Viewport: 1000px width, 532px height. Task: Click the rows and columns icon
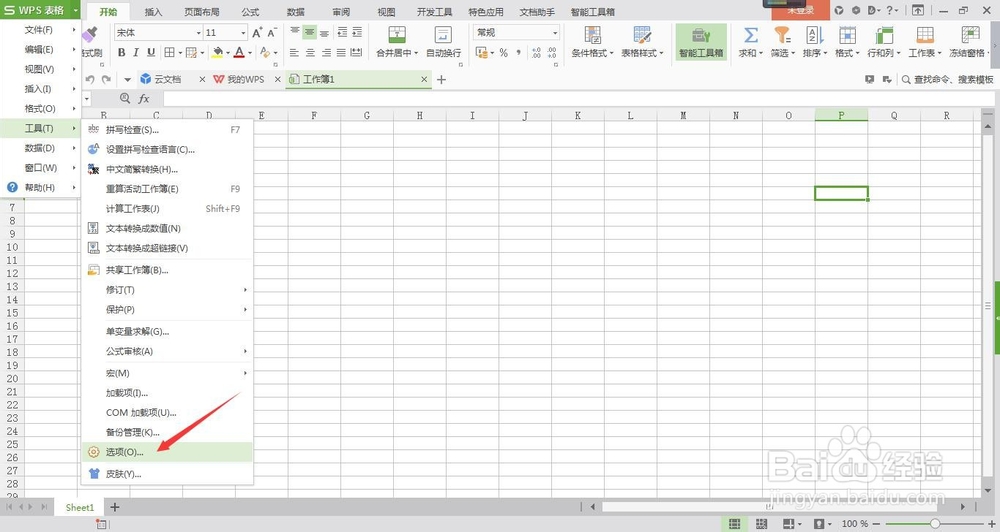click(x=884, y=35)
